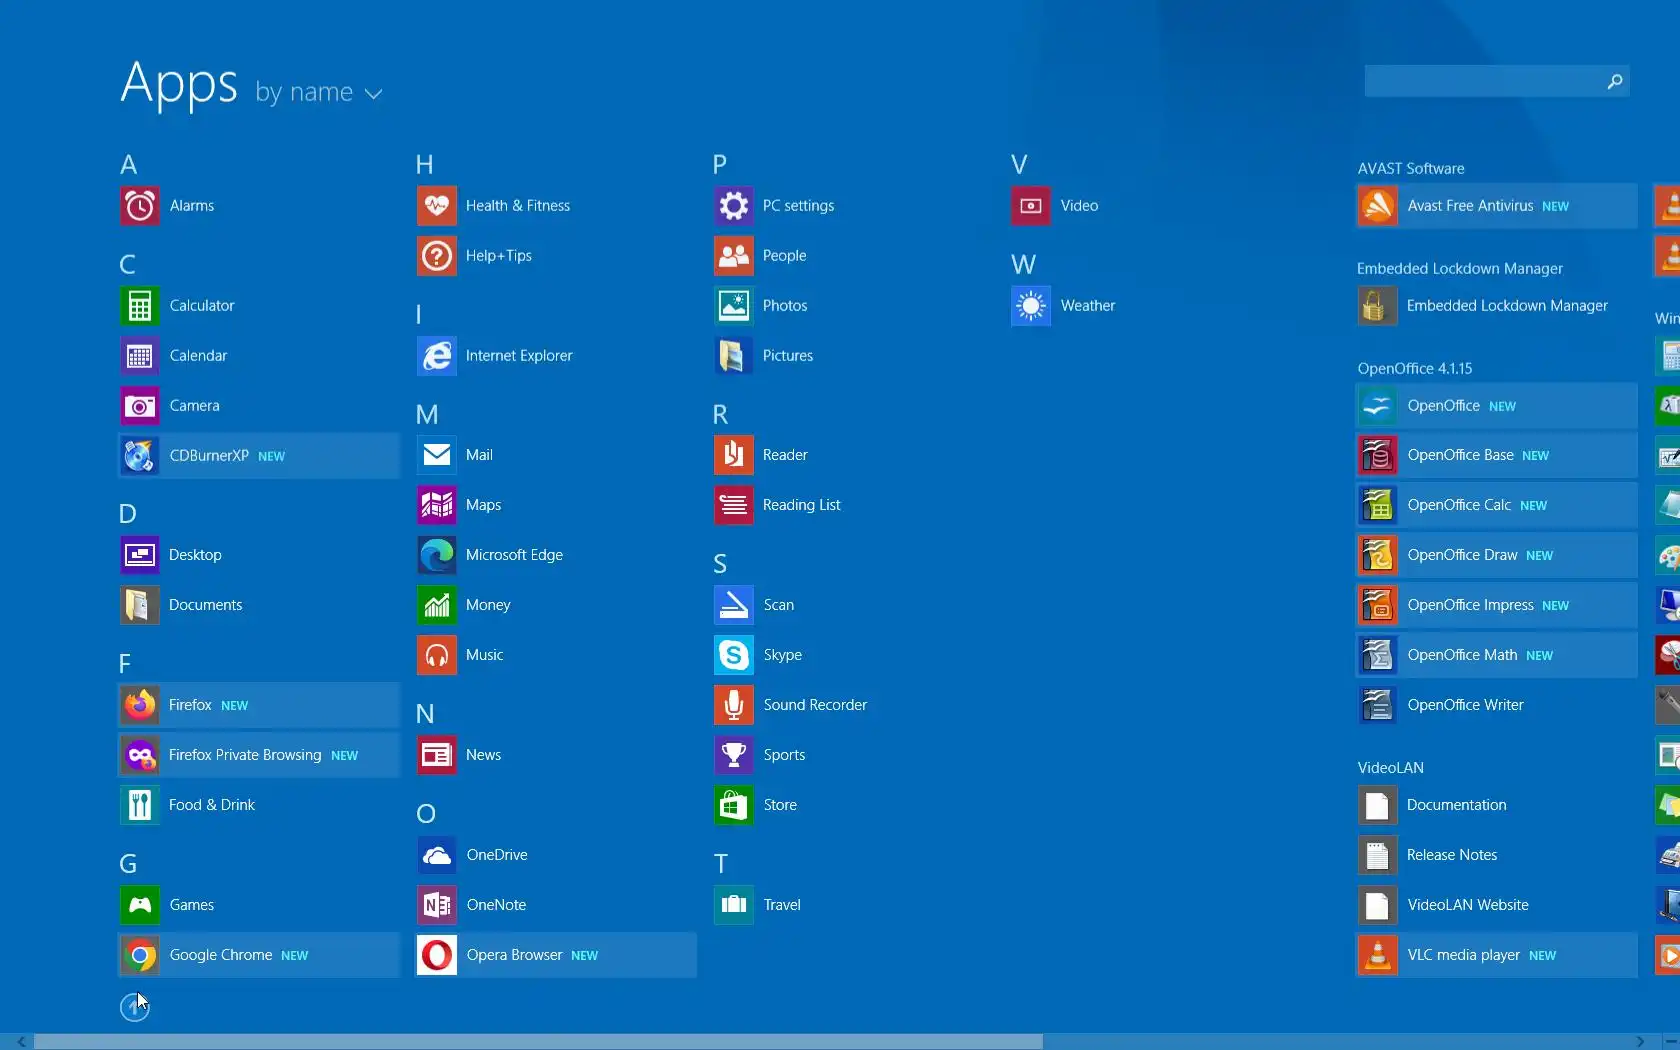Open the Music headphones icon
Screen dimensions: 1680x1050
pos(437,655)
